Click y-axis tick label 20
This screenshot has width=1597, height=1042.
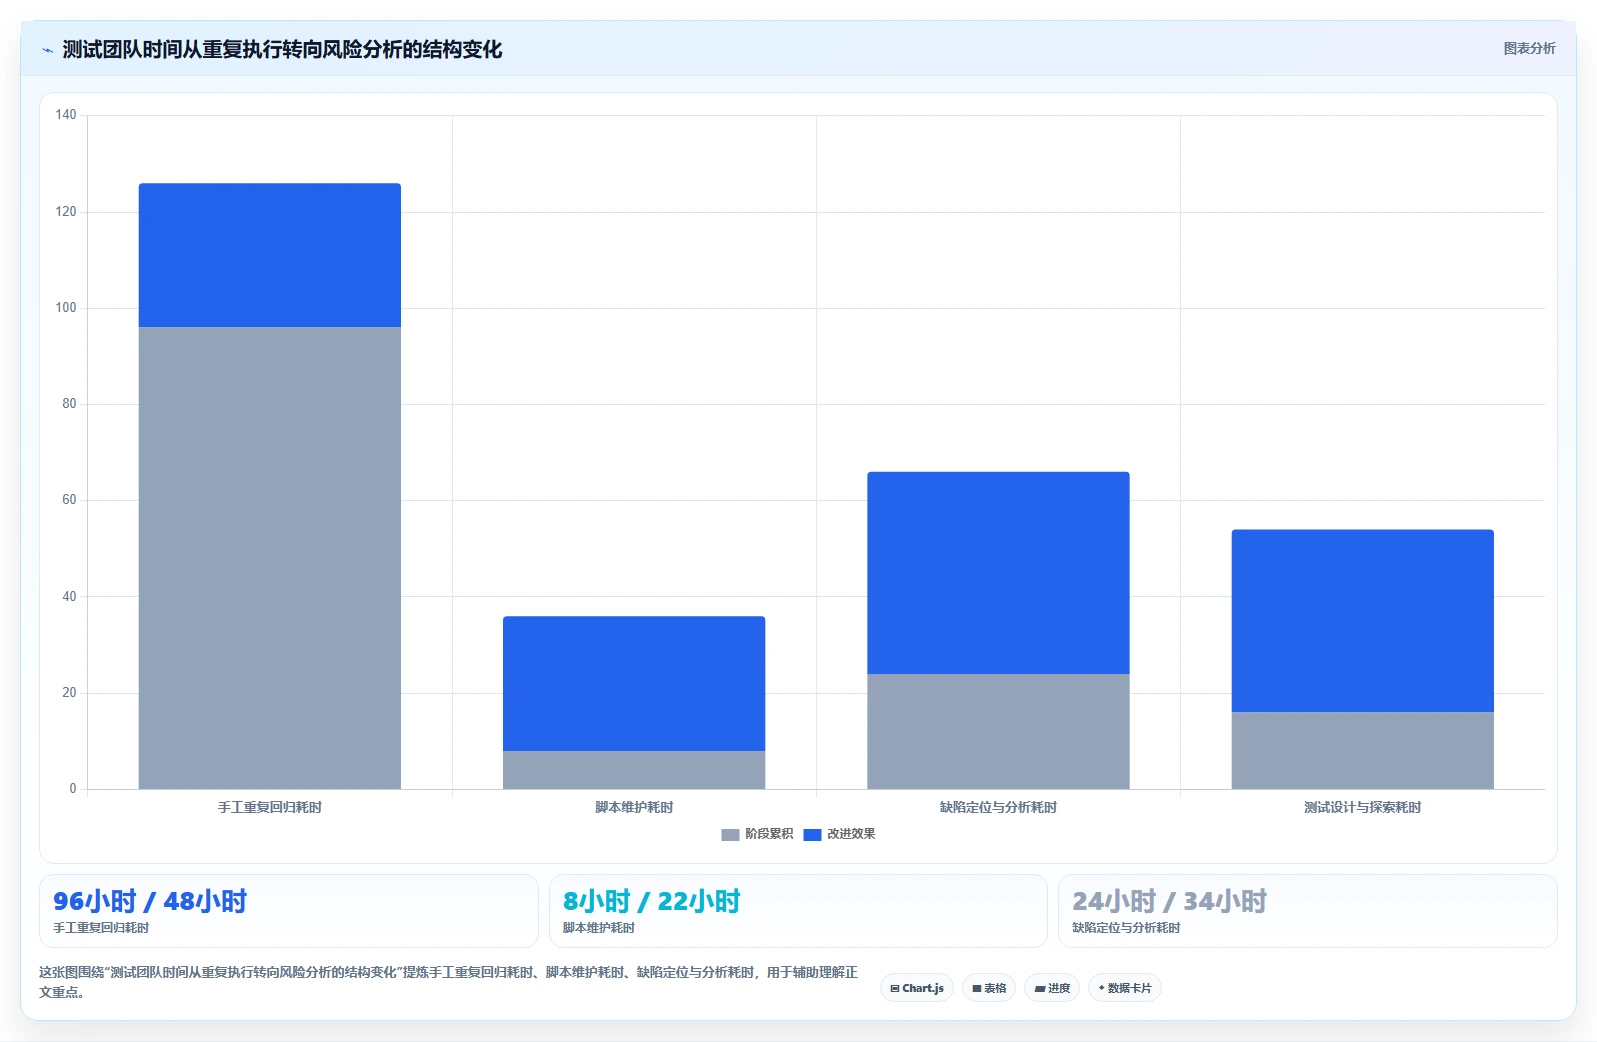pos(69,693)
